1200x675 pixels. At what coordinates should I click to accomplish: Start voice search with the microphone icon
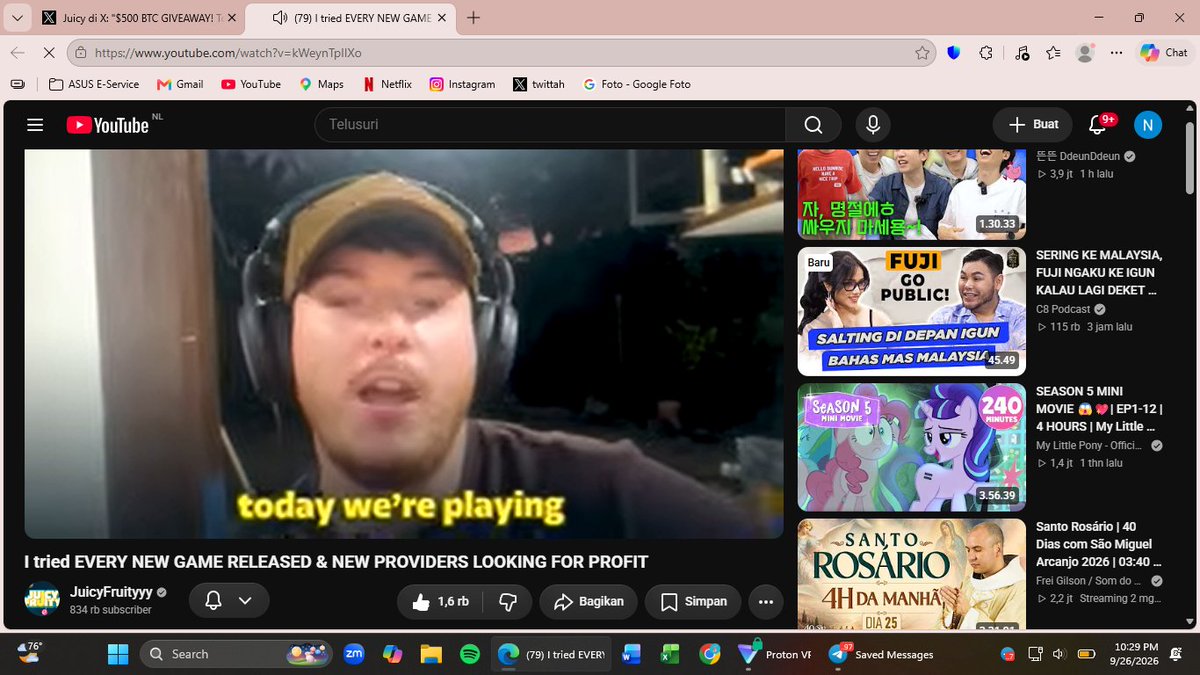pos(873,125)
